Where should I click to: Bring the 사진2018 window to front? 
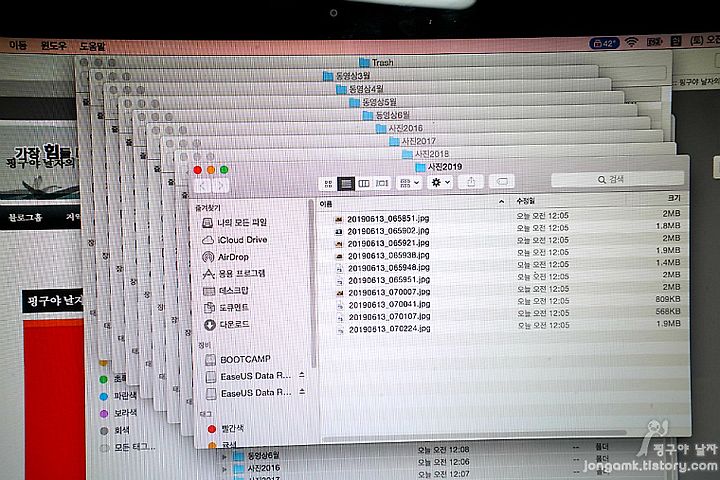pos(426,154)
